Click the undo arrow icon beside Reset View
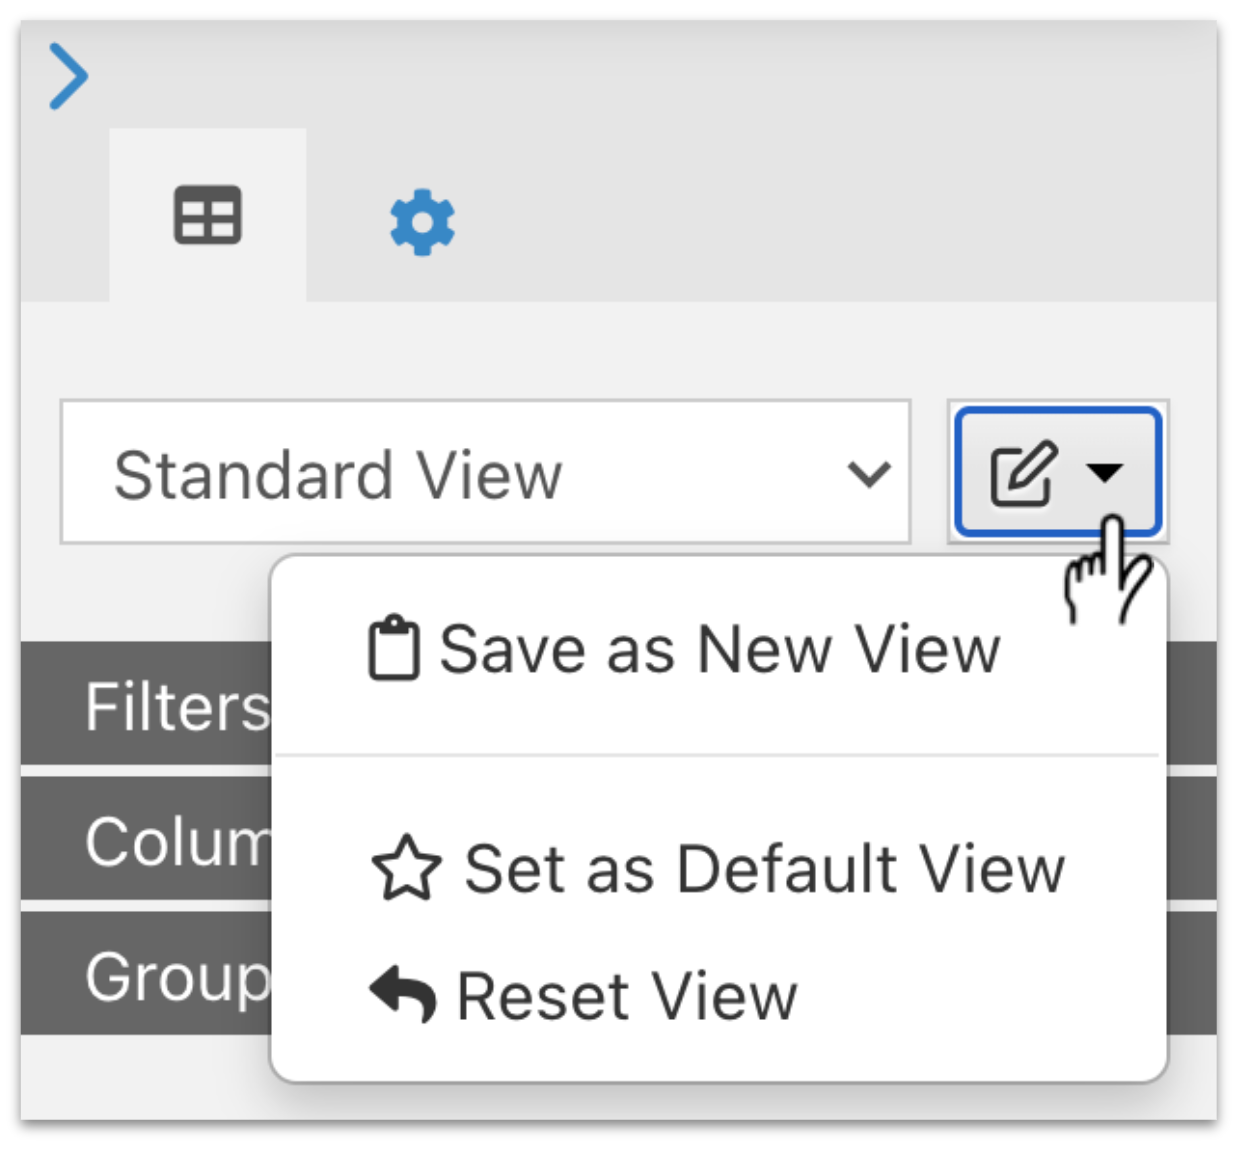This screenshot has width=1240, height=1152. pyautogui.click(x=403, y=993)
